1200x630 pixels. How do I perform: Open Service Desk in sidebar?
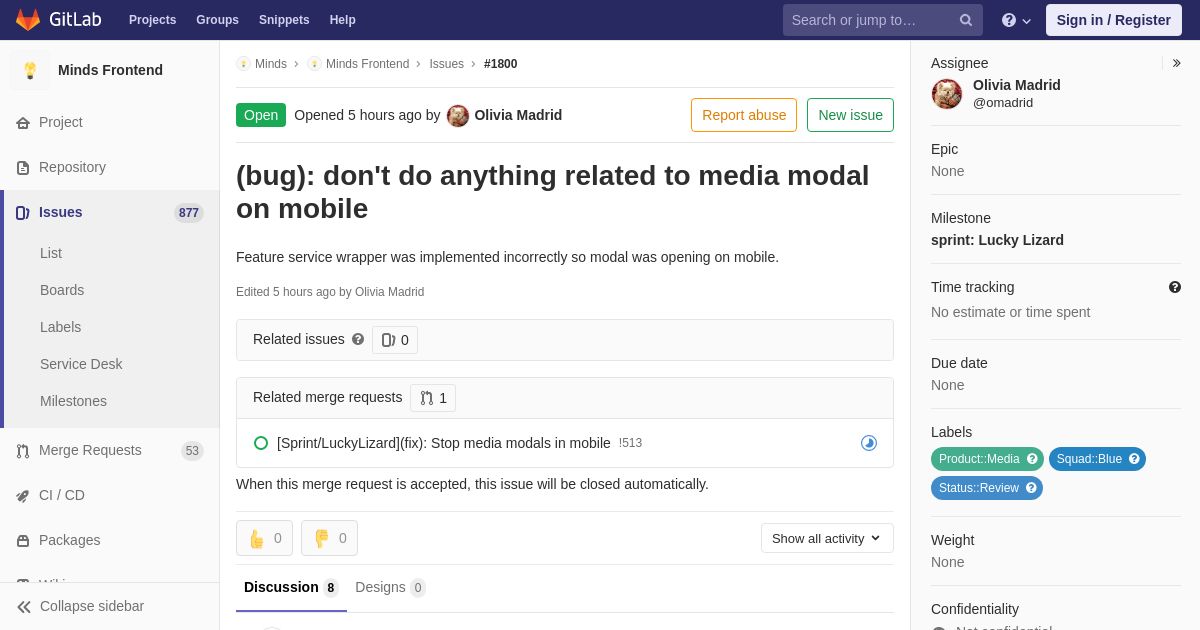click(x=81, y=365)
